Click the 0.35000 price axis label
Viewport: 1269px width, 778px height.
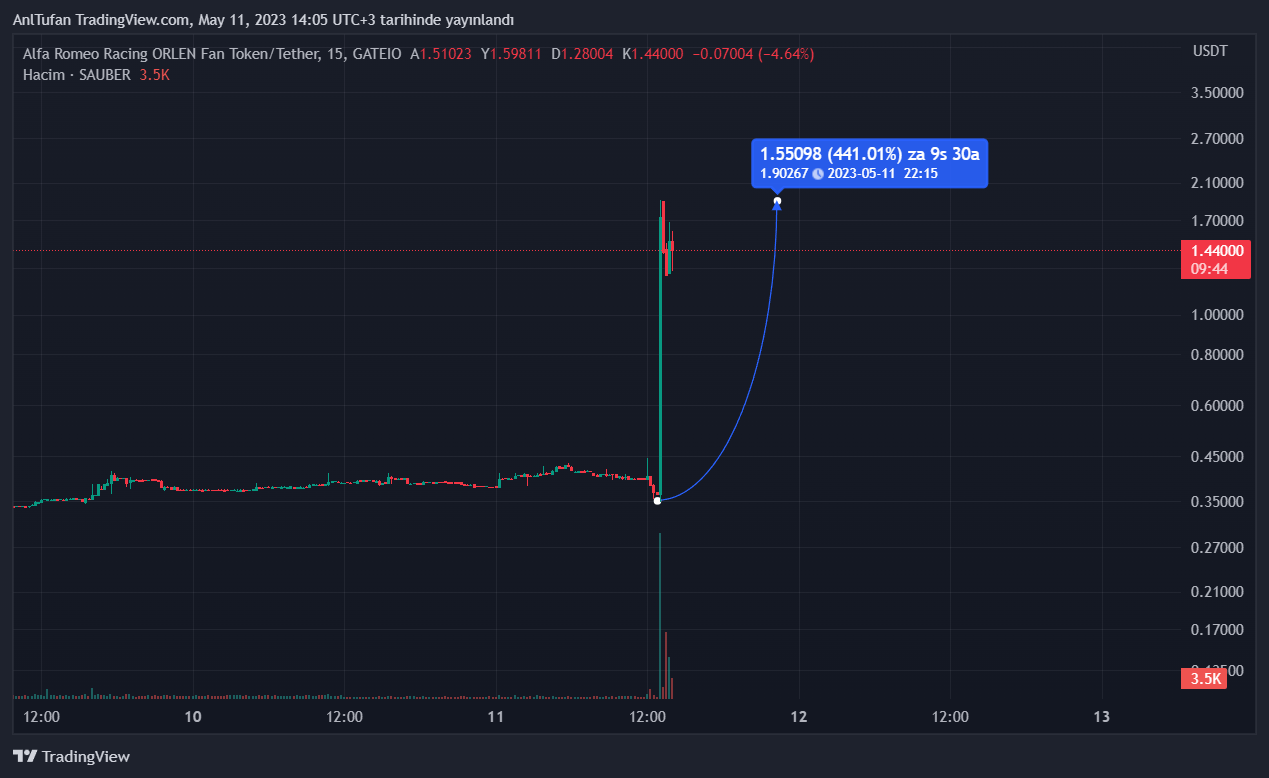click(x=1216, y=501)
